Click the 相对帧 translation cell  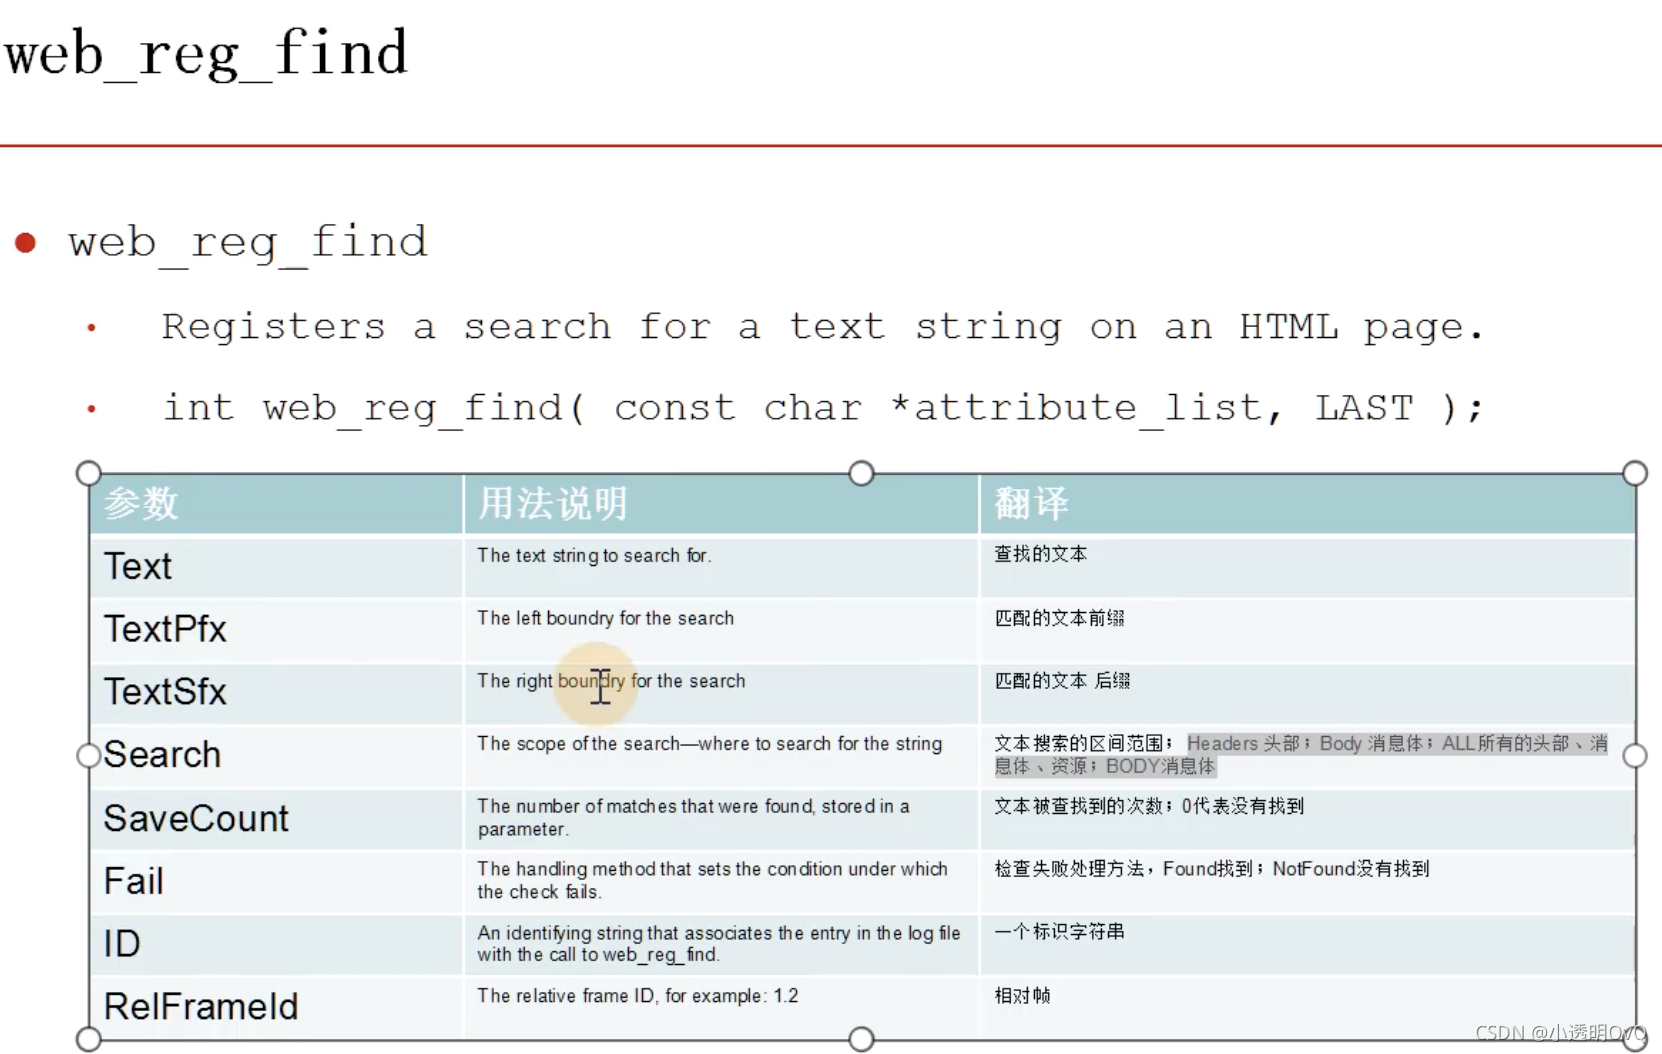click(1307, 1007)
